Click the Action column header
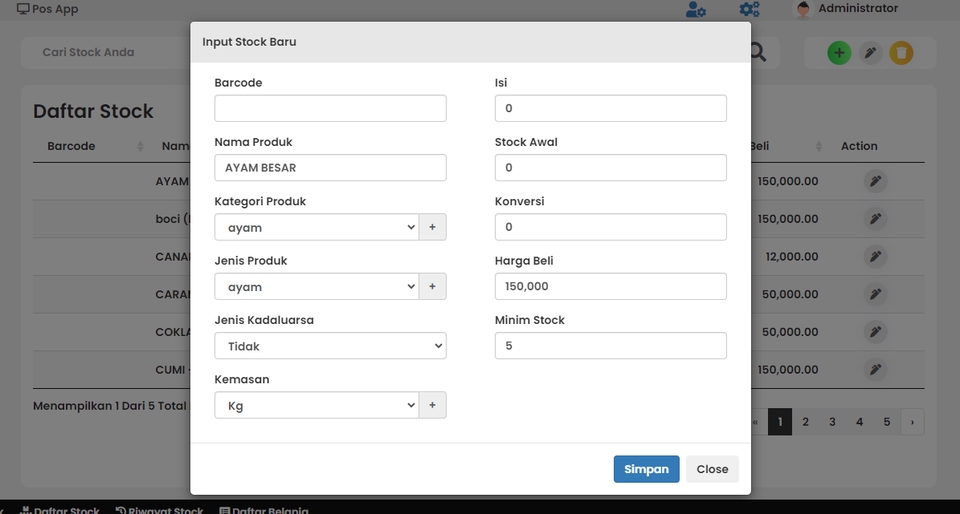The height and width of the screenshot is (514, 960). click(x=859, y=146)
